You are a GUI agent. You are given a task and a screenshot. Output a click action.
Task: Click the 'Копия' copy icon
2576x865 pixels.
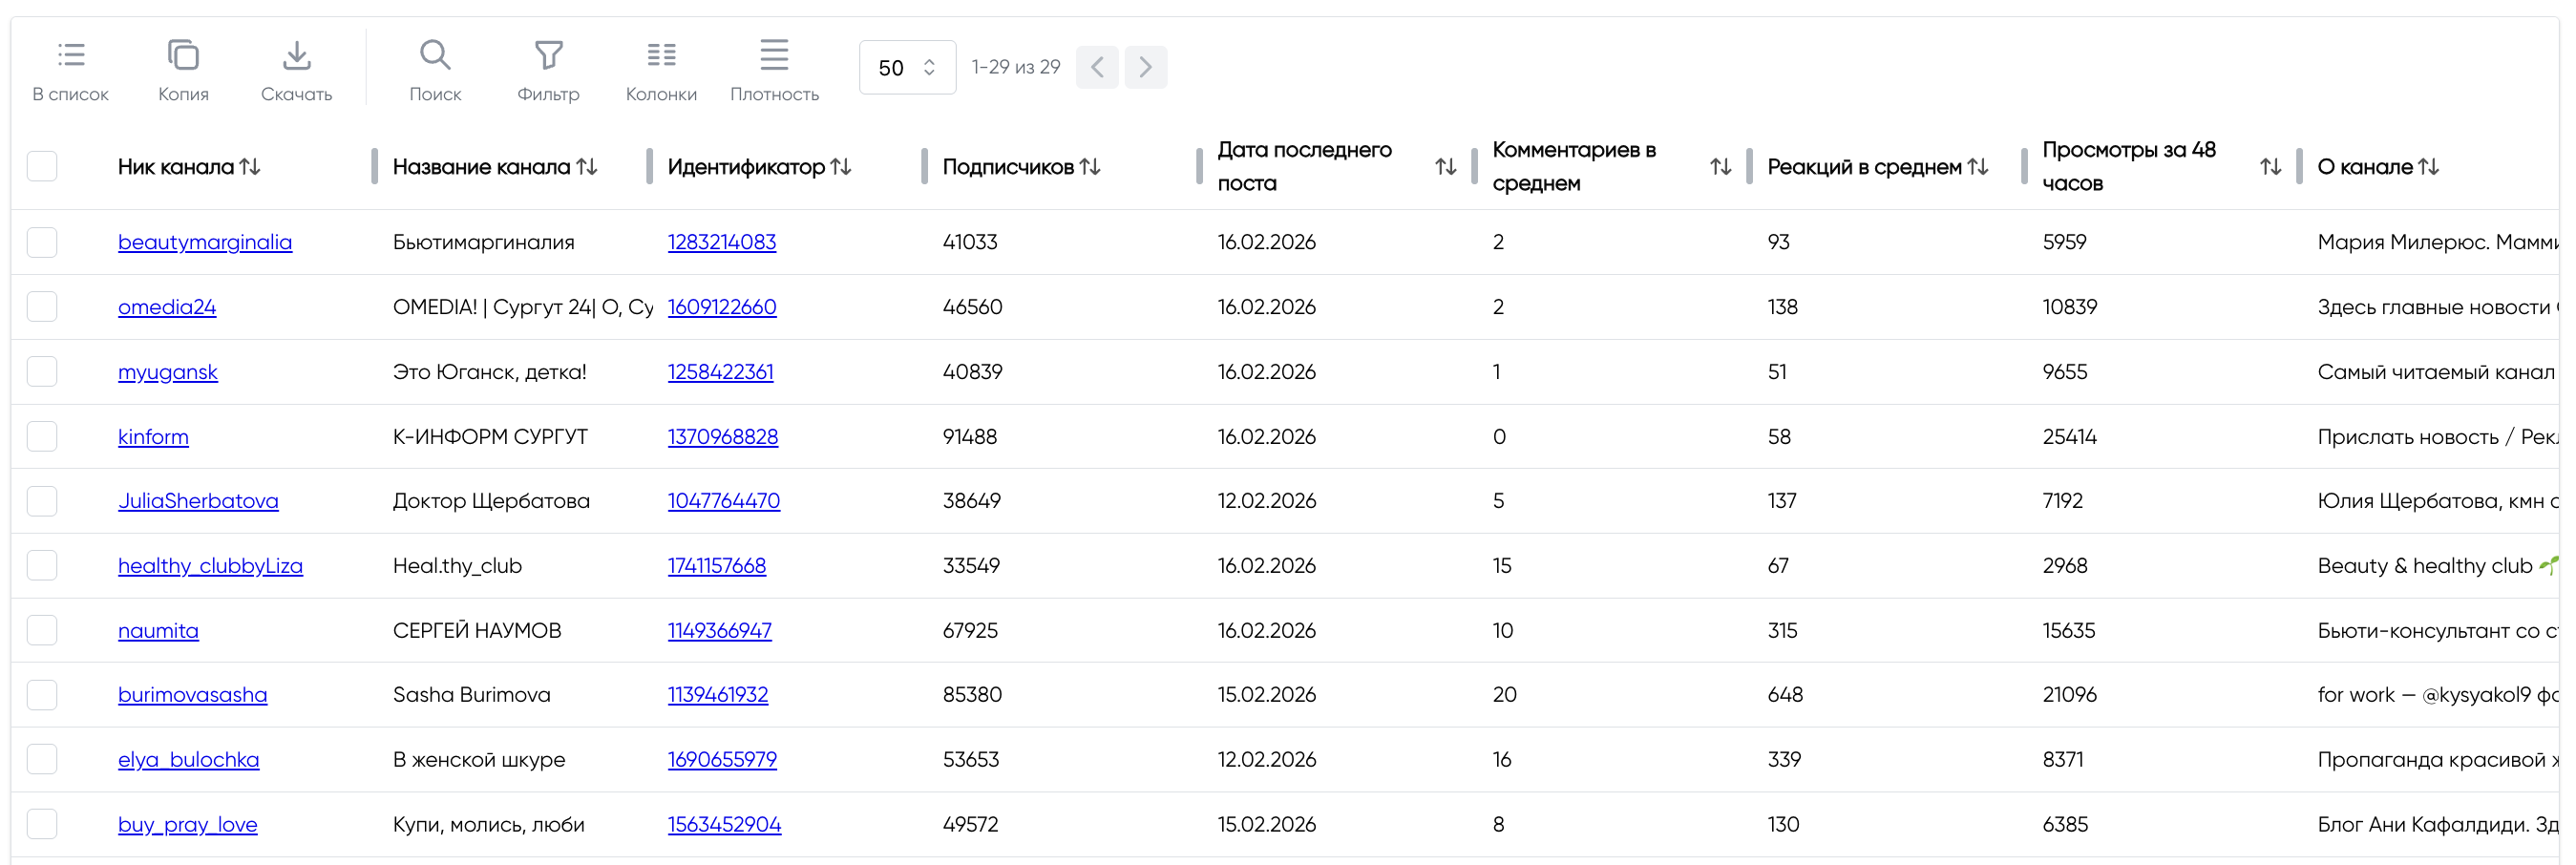183,55
